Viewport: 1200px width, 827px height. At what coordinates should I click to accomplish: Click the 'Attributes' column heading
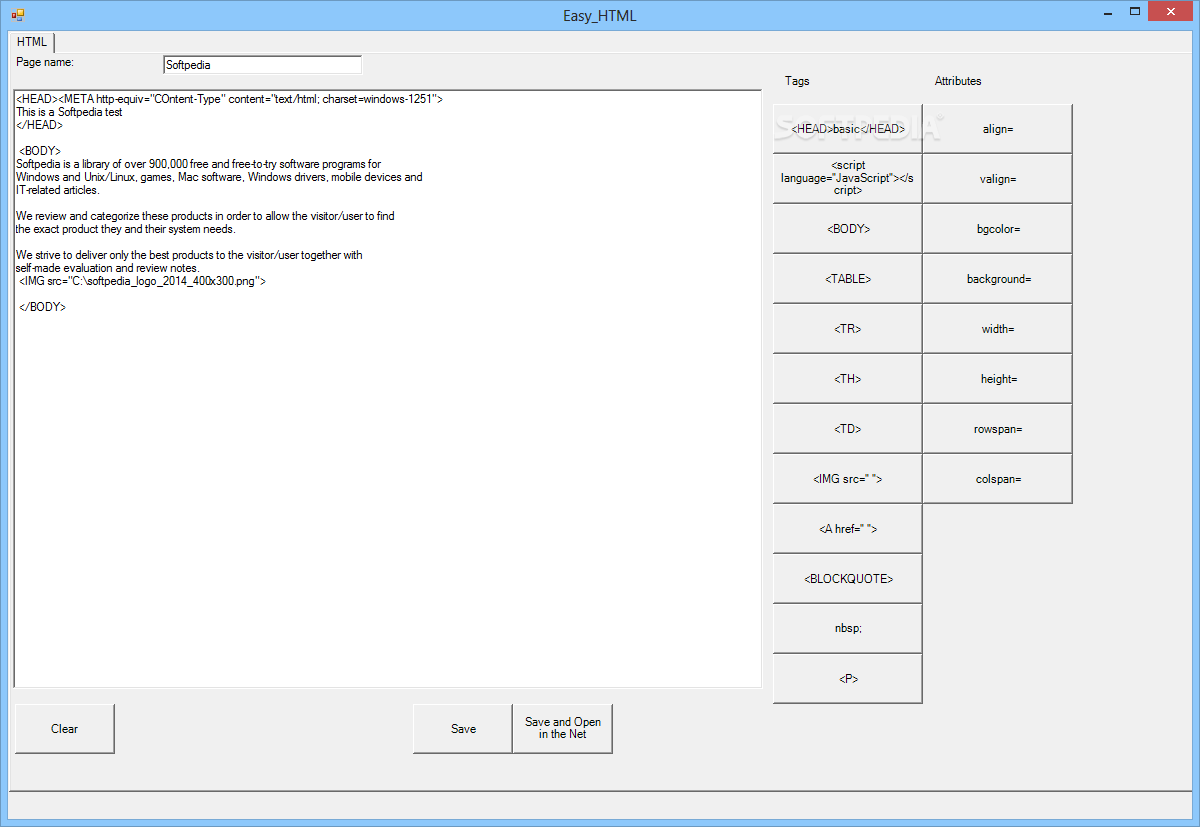(958, 81)
